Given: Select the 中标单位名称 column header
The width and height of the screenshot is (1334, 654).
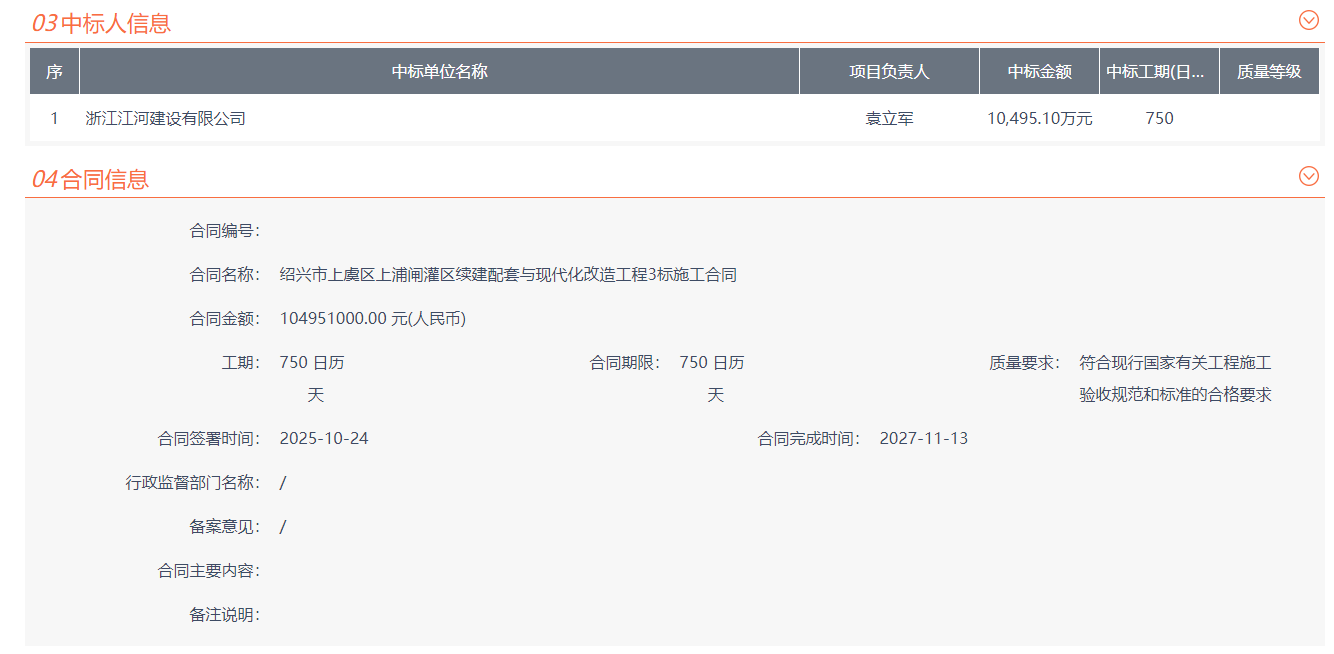Looking at the screenshot, I should [x=439, y=72].
